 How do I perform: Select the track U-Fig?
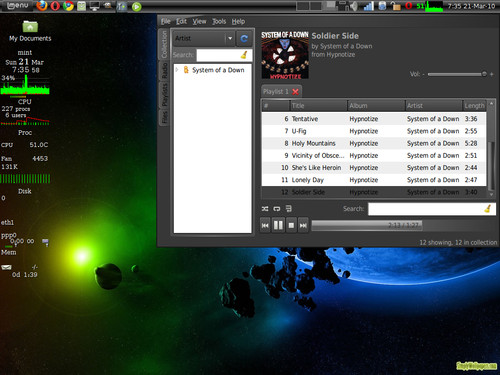pos(374,131)
